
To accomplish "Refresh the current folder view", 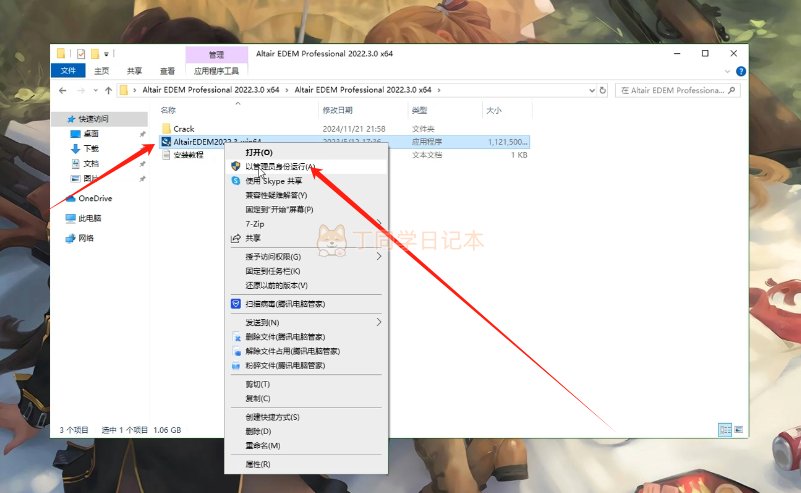I will point(603,90).
